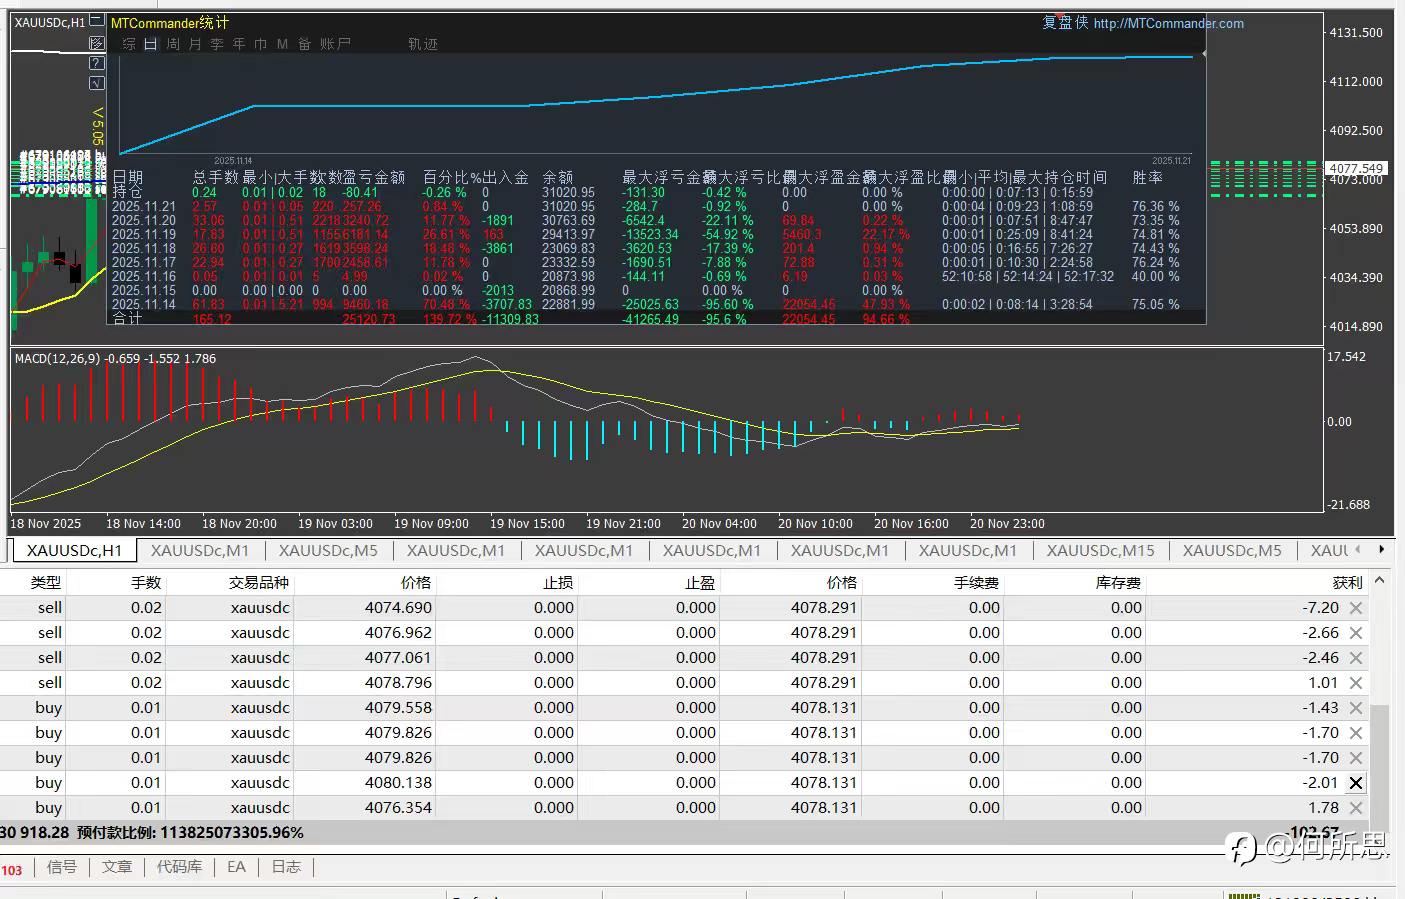Close the sell order opened at 4076.962
This screenshot has width=1405, height=899.
(x=1356, y=633)
